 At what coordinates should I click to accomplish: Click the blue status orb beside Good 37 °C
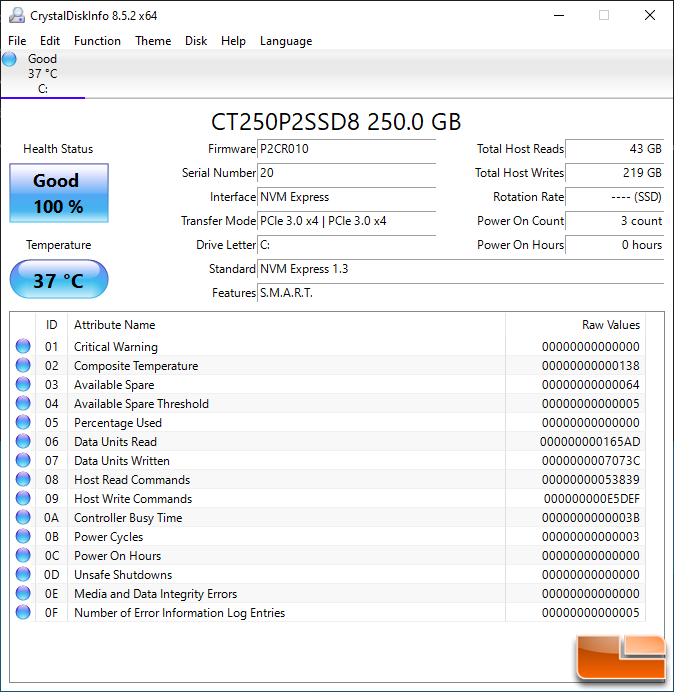pyautogui.click(x=9, y=59)
